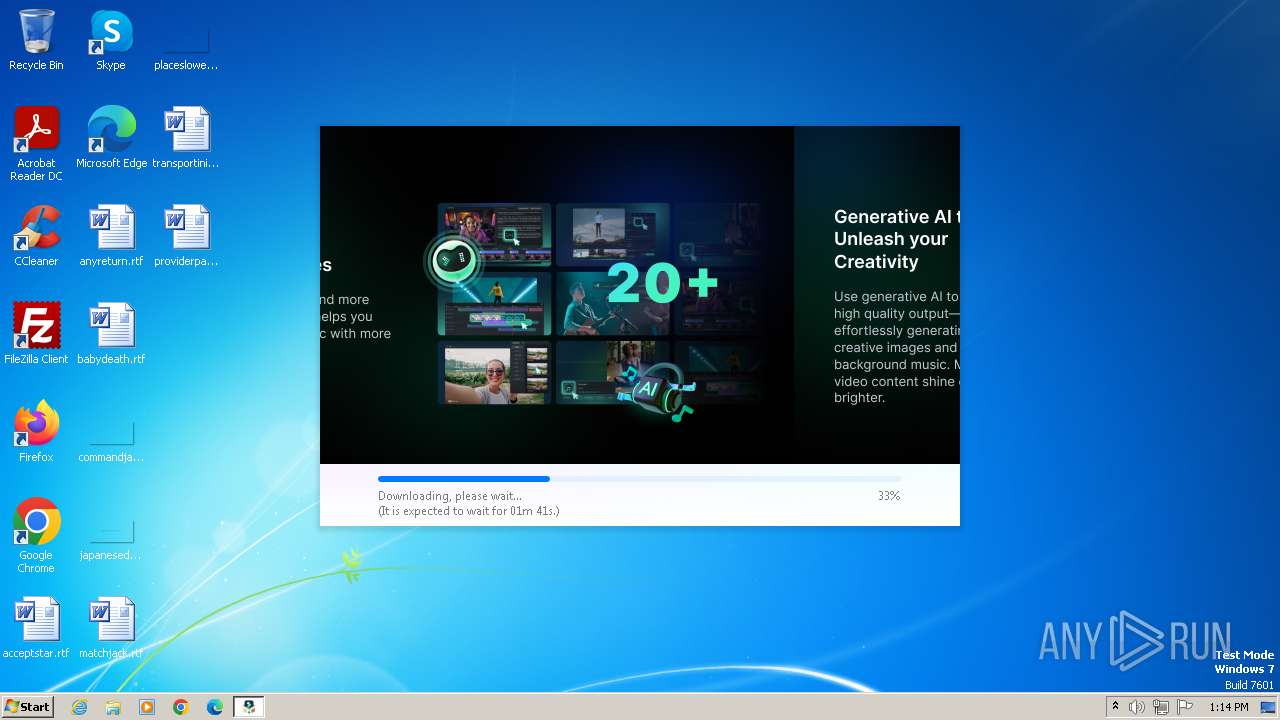
Task: Select the transportini... Word document
Action: 186,138
